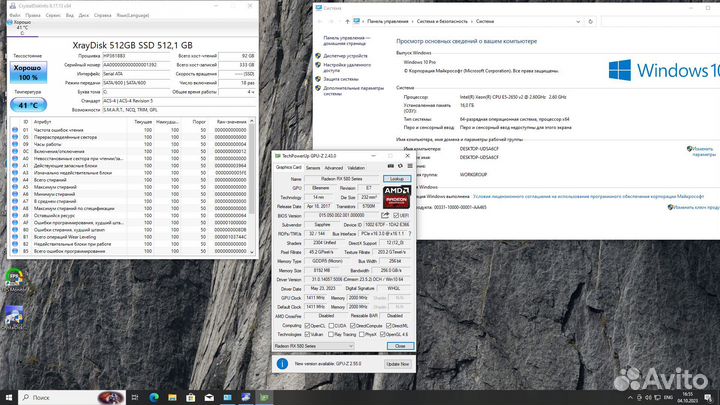Click the Close button in GPU-Z
The width and height of the screenshot is (720, 405).
400,346
